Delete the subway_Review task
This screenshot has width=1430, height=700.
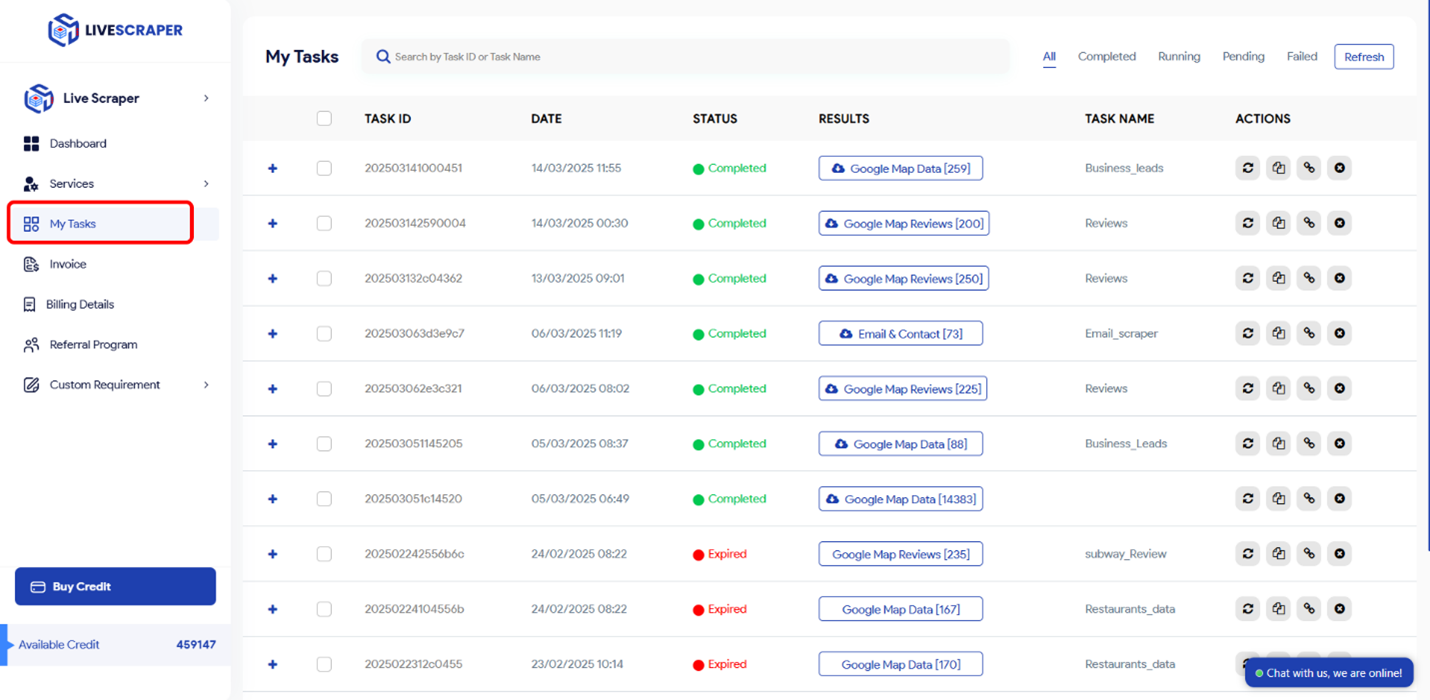pos(1340,553)
